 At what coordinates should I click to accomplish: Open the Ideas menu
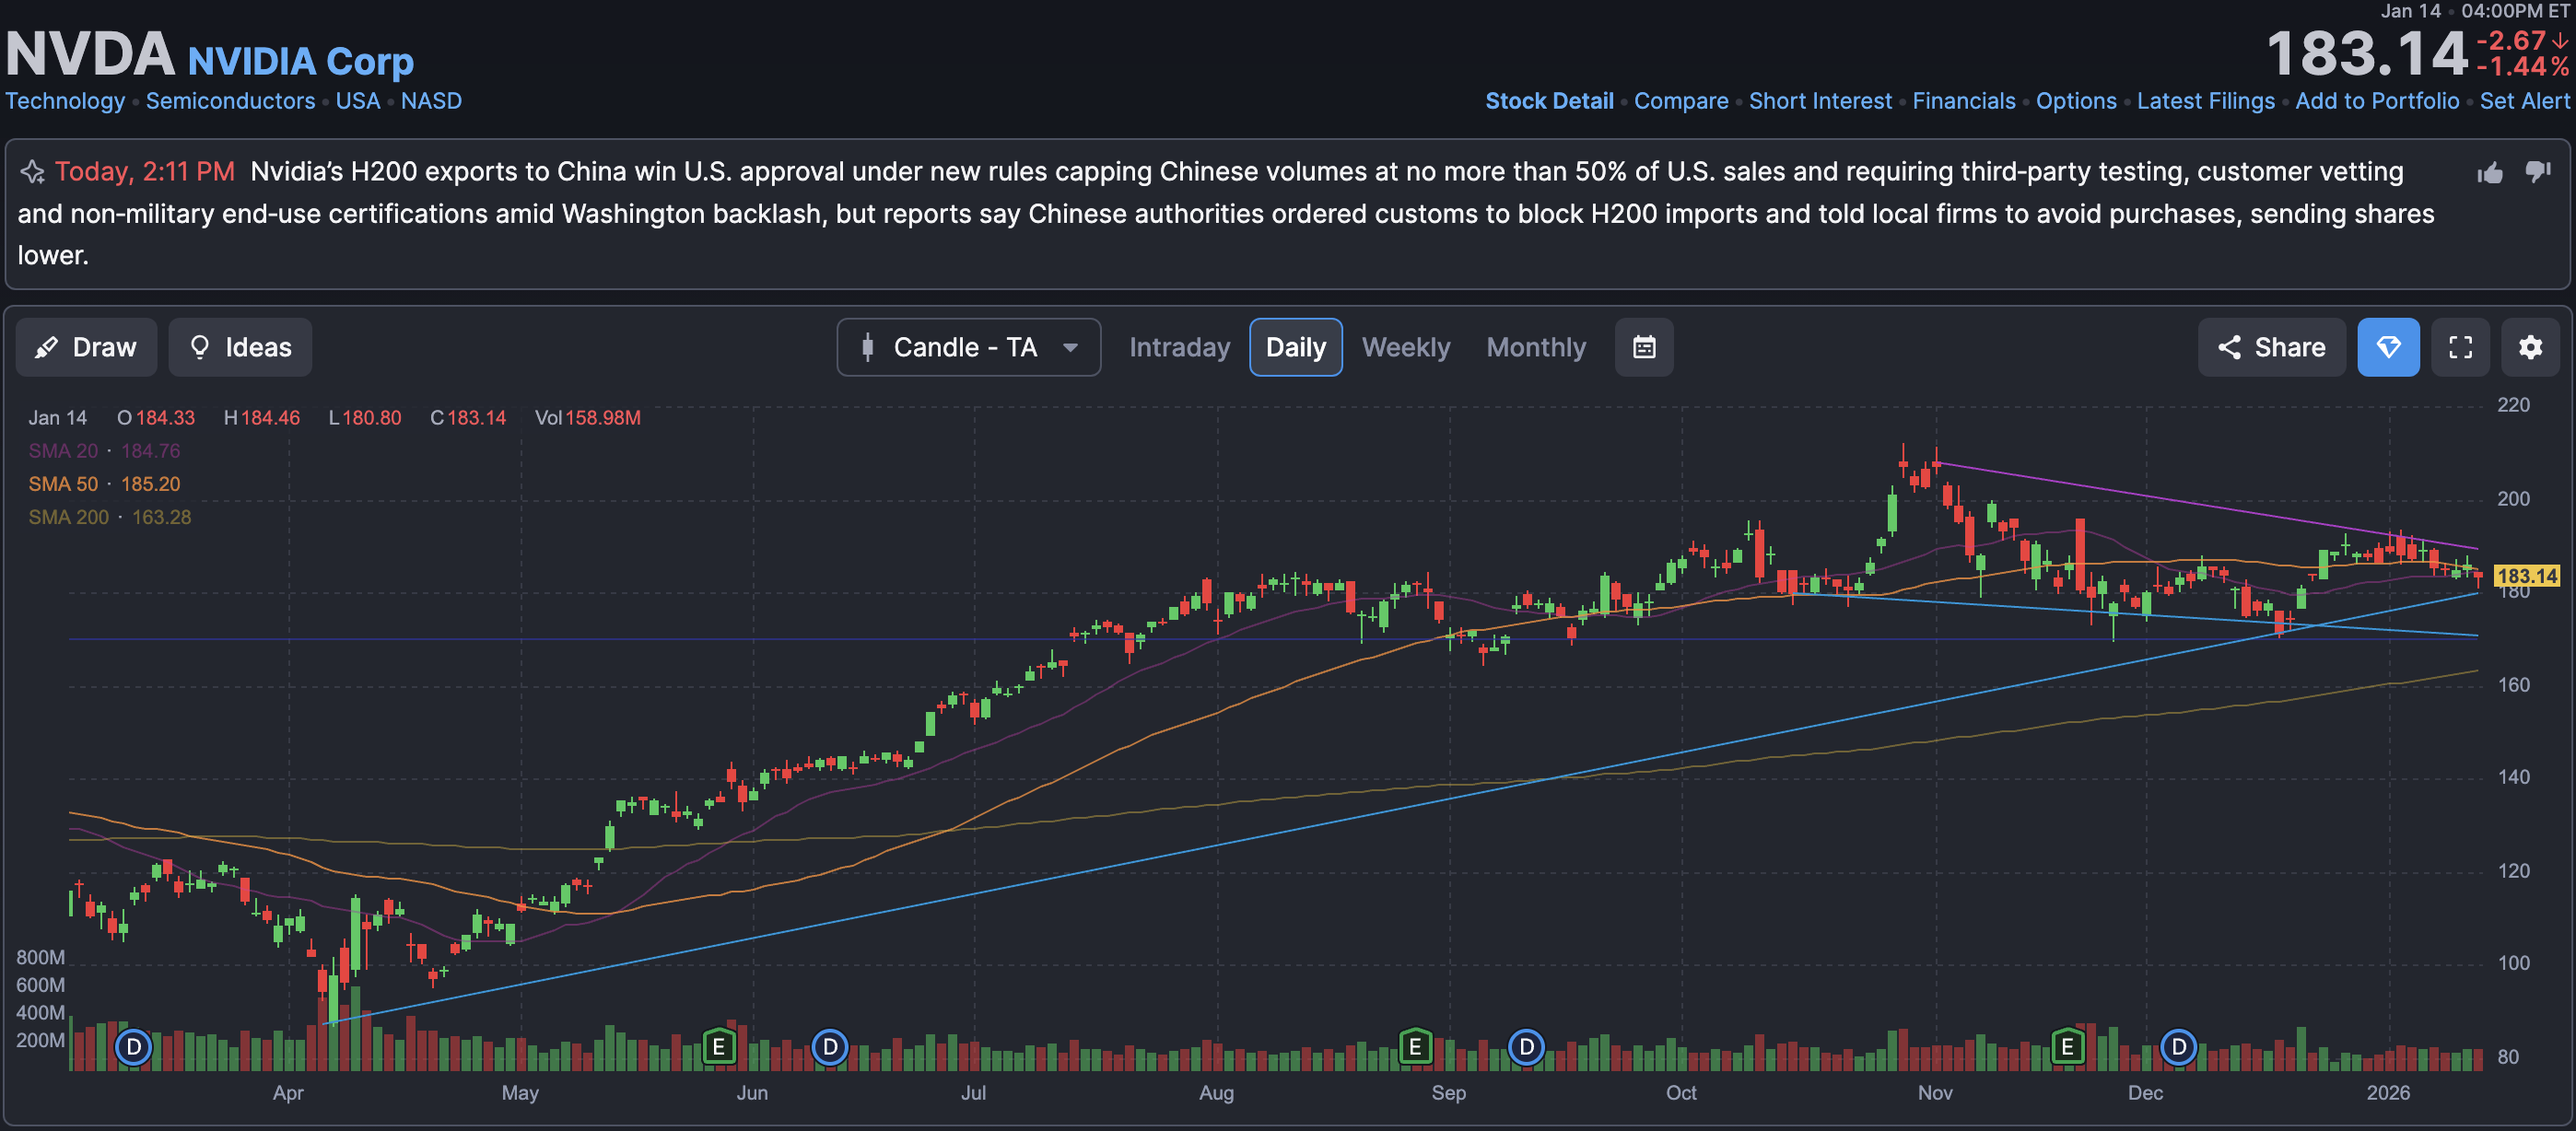[240, 347]
